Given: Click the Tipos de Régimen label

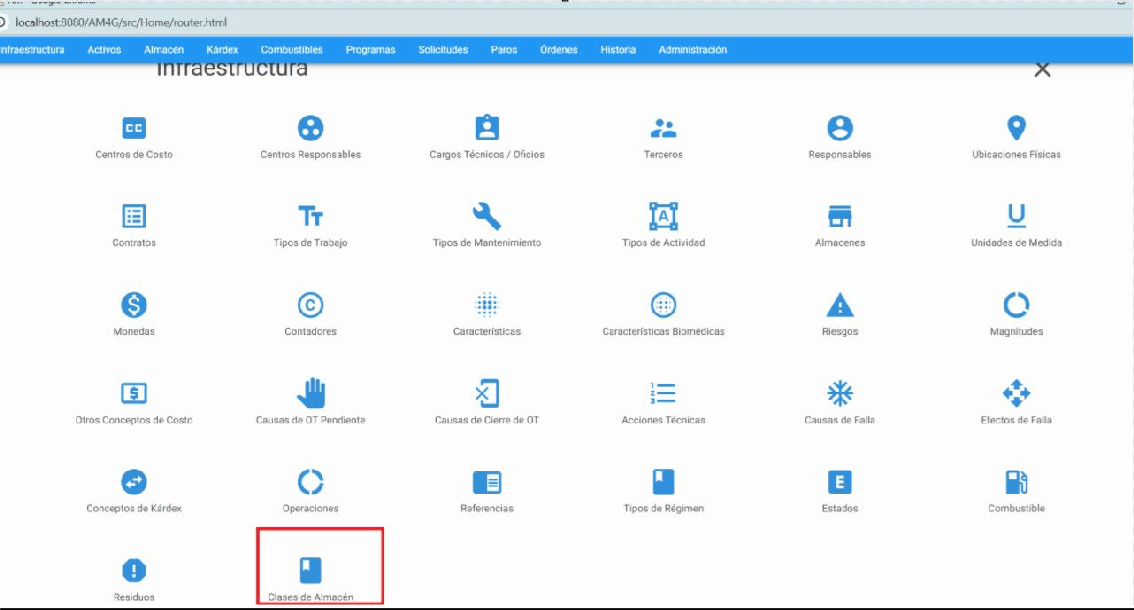Looking at the screenshot, I should point(664,508).
